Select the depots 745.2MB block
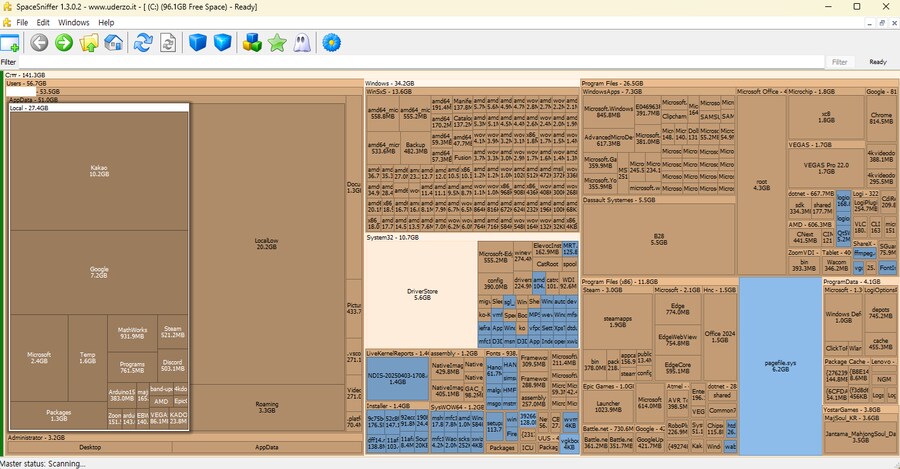This screenshot has width=900, height=469. click(x=880, y=313)
